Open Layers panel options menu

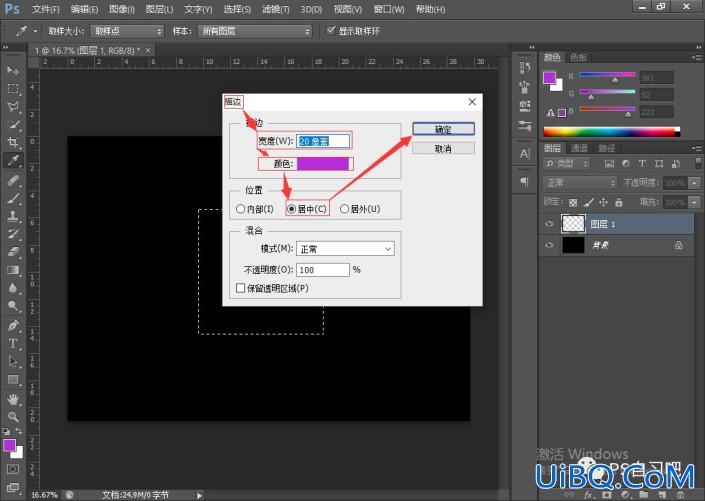pos(696,148)
